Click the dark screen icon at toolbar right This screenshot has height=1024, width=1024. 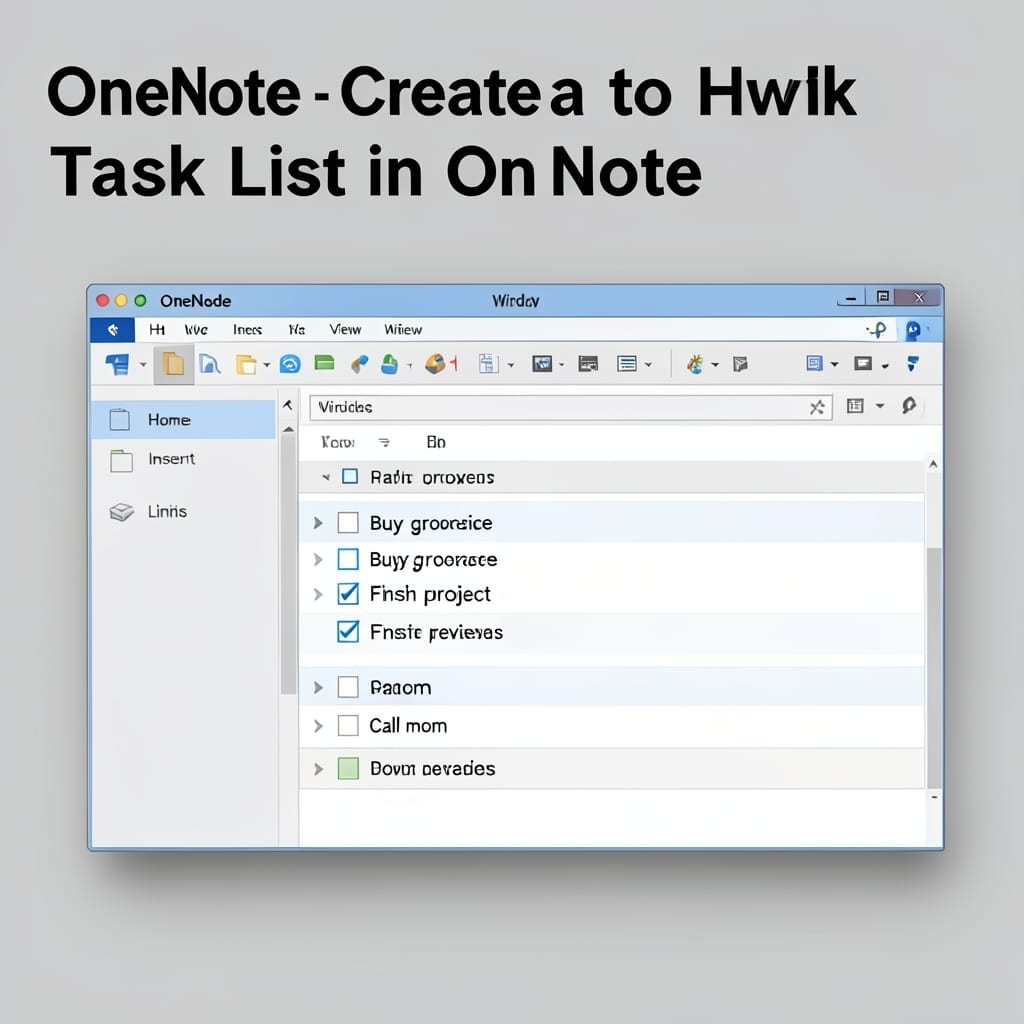(863, 363)
